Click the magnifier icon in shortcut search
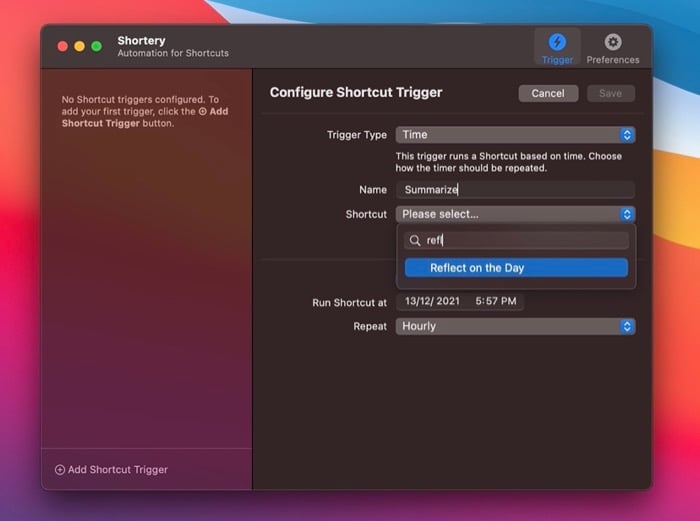This screenshot has height=521, width=700. 415,240
